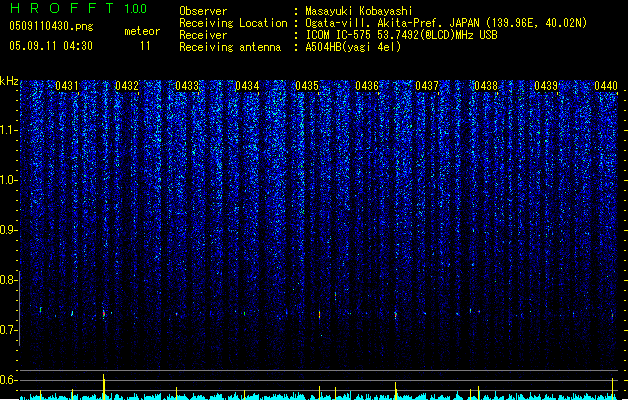This screenshot has width=629, height=400.
Task: Click the 0440 time marker
Action: coord(606,86)
